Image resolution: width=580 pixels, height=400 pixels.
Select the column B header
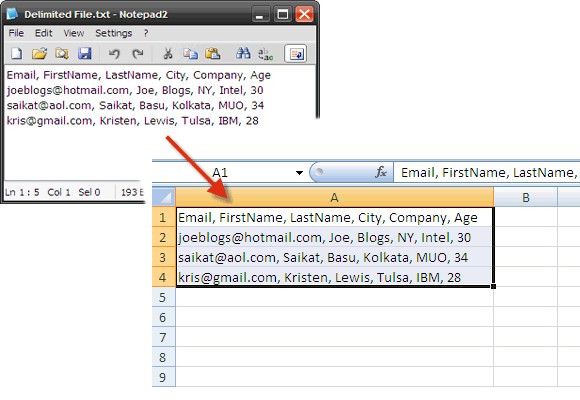point(525,197)
